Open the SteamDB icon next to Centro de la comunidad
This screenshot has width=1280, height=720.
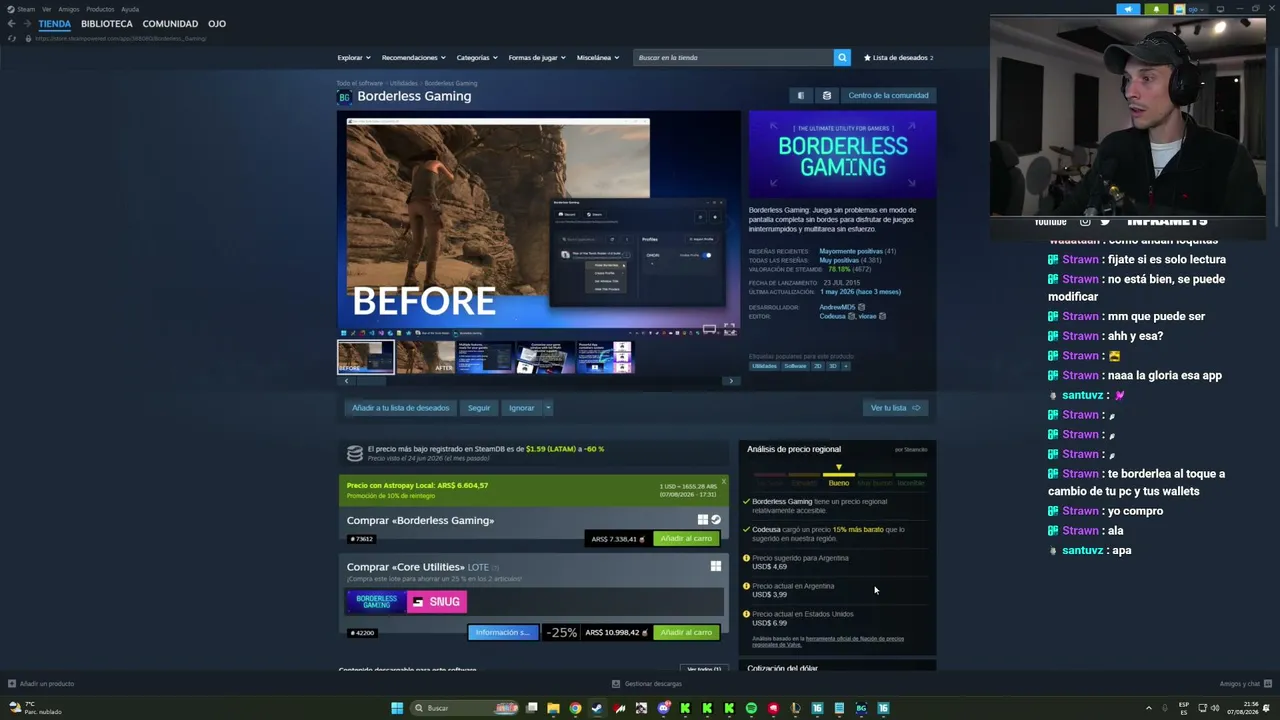(827, 96)
